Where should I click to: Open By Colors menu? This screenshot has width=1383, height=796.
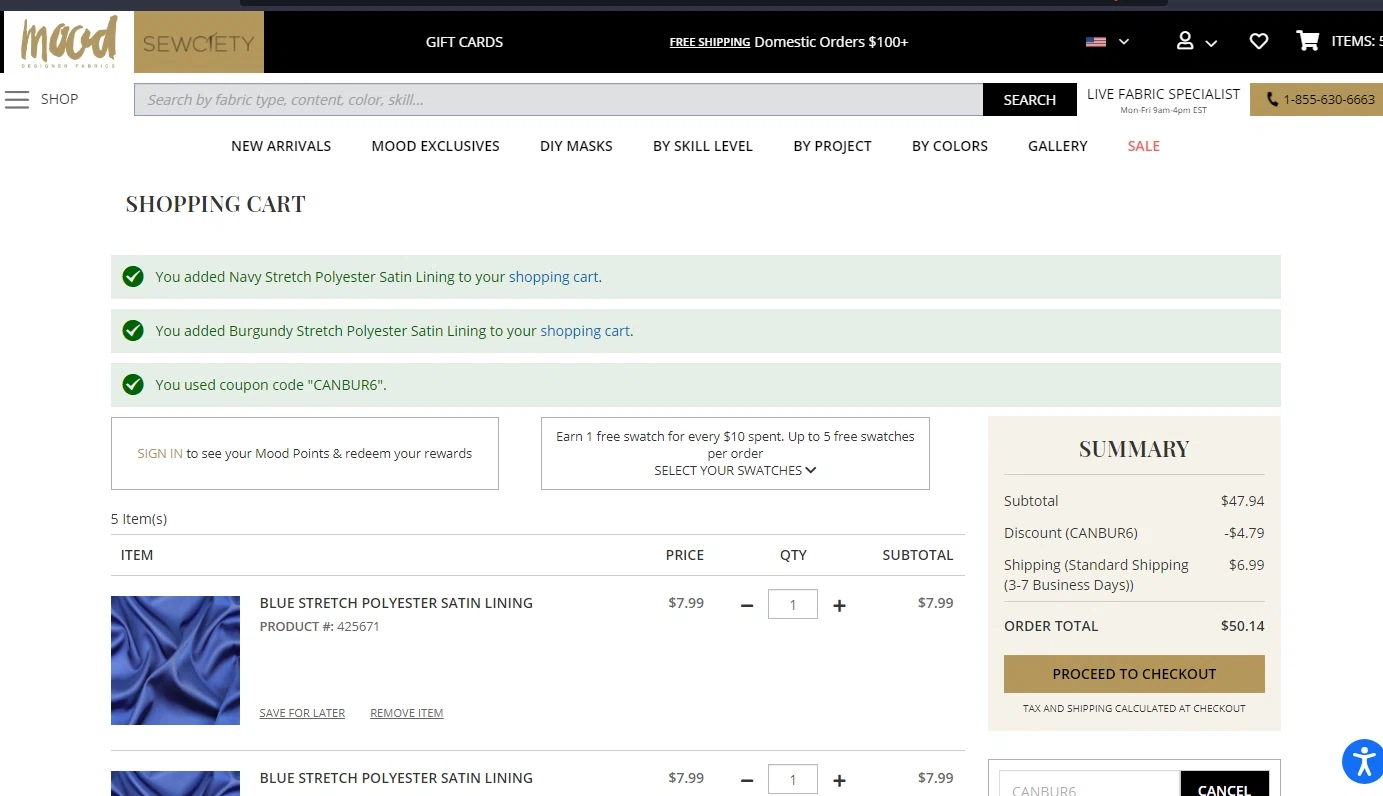pos(950,146)
